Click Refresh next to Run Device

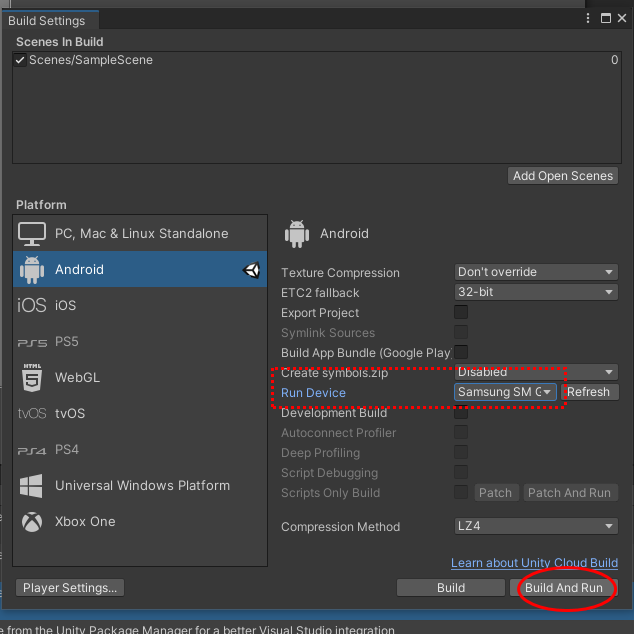pyautogui.click(x=589, y=392)
